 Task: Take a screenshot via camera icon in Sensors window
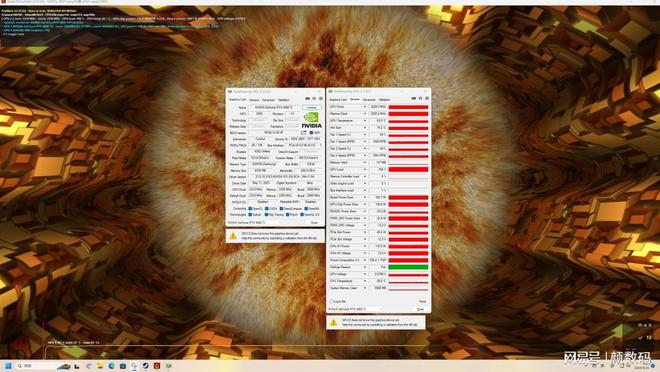click(x=413, y=98)
